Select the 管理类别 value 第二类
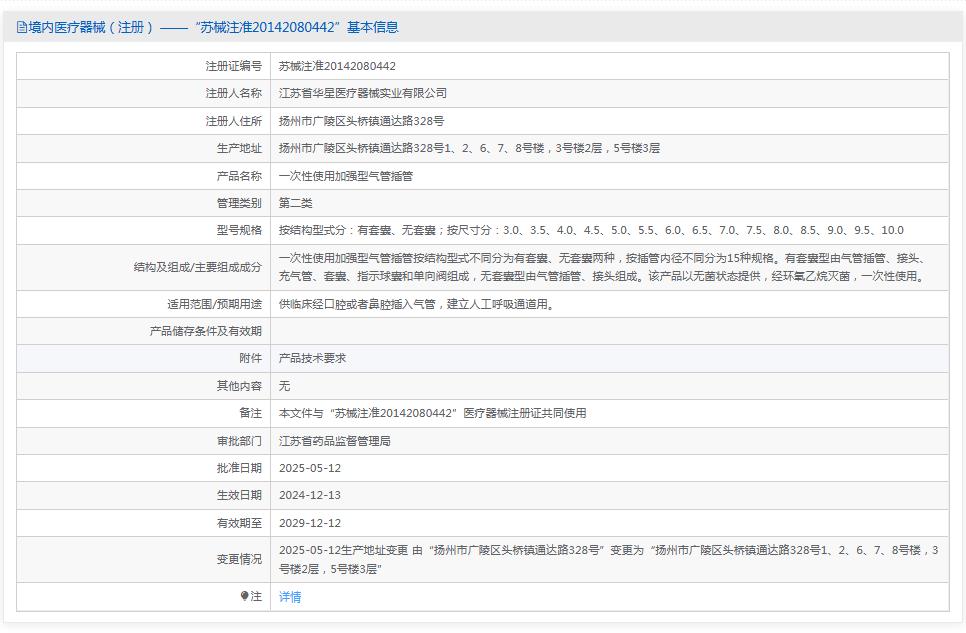The image size is (966, 633). 295,202
